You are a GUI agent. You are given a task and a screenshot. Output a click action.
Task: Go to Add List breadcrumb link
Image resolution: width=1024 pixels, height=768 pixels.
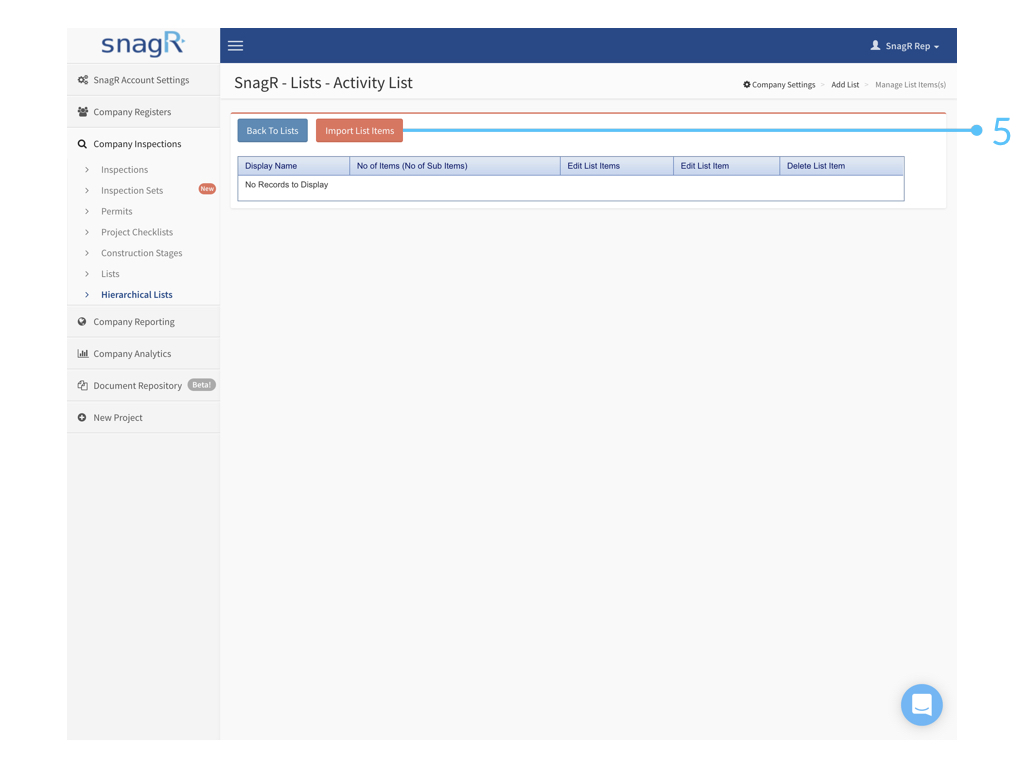pyautogui.click(x=845, y=84)
